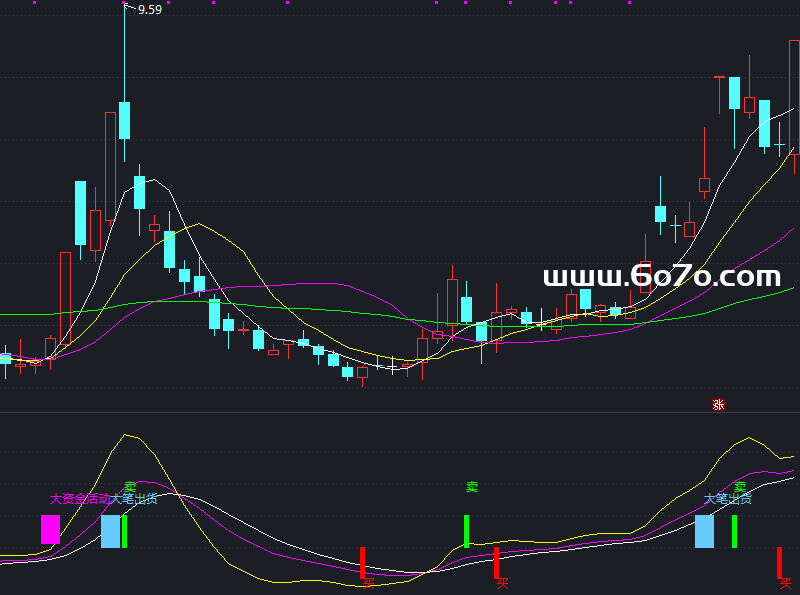Click the peak of the yellow indicator line
Screen dimensions: 800x595
(x=125, y=435)
